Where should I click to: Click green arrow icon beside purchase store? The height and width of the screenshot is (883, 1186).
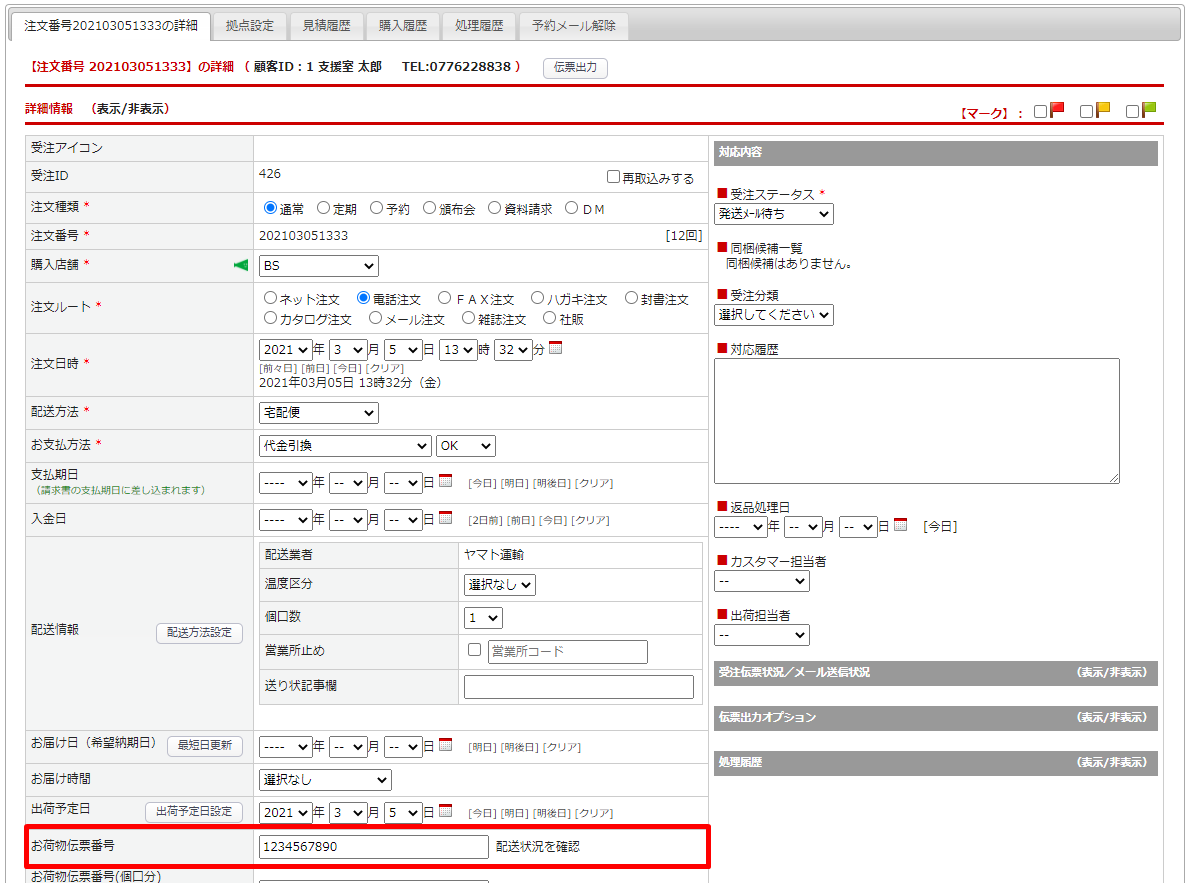240,265
